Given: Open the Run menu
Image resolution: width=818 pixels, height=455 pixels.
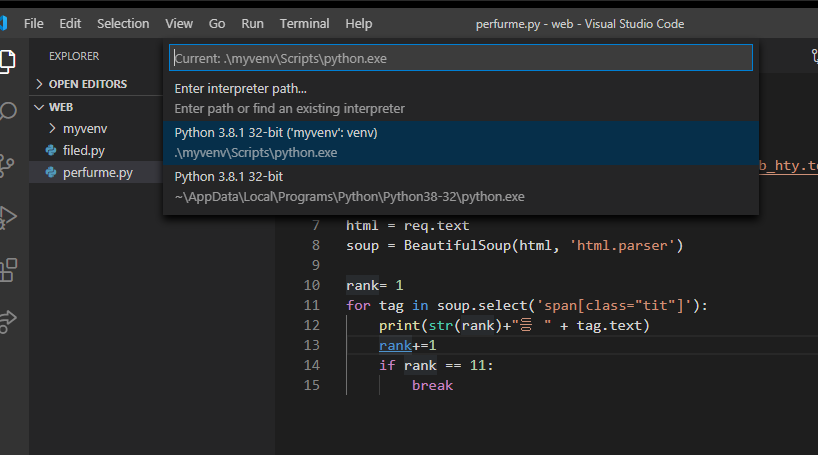Looking at the screenshot, I should pyautogui.click(x=252, y=23).
